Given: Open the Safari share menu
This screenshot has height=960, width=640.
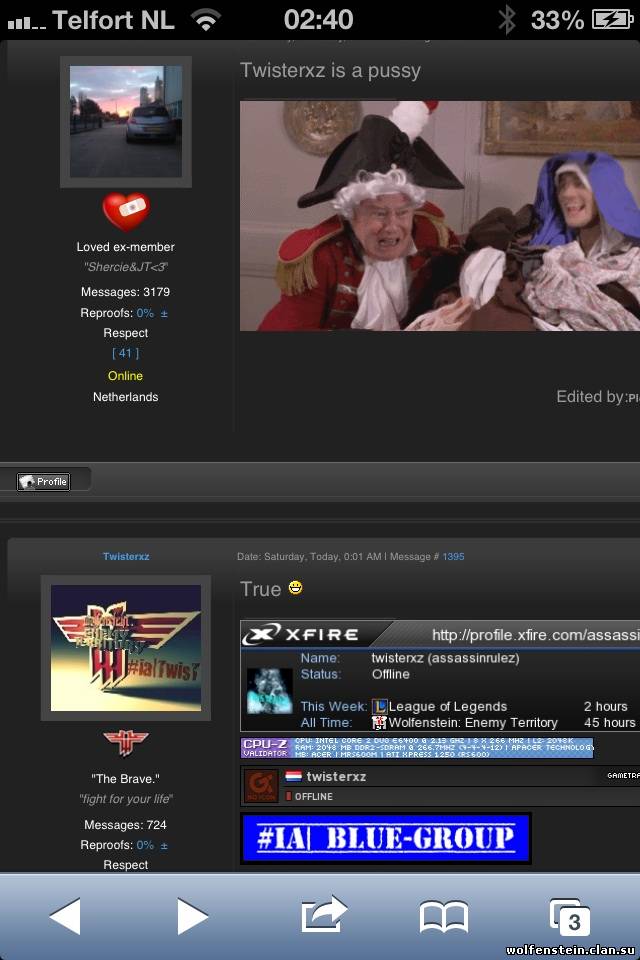Looking at the screenshot, I should pos(323,914).
